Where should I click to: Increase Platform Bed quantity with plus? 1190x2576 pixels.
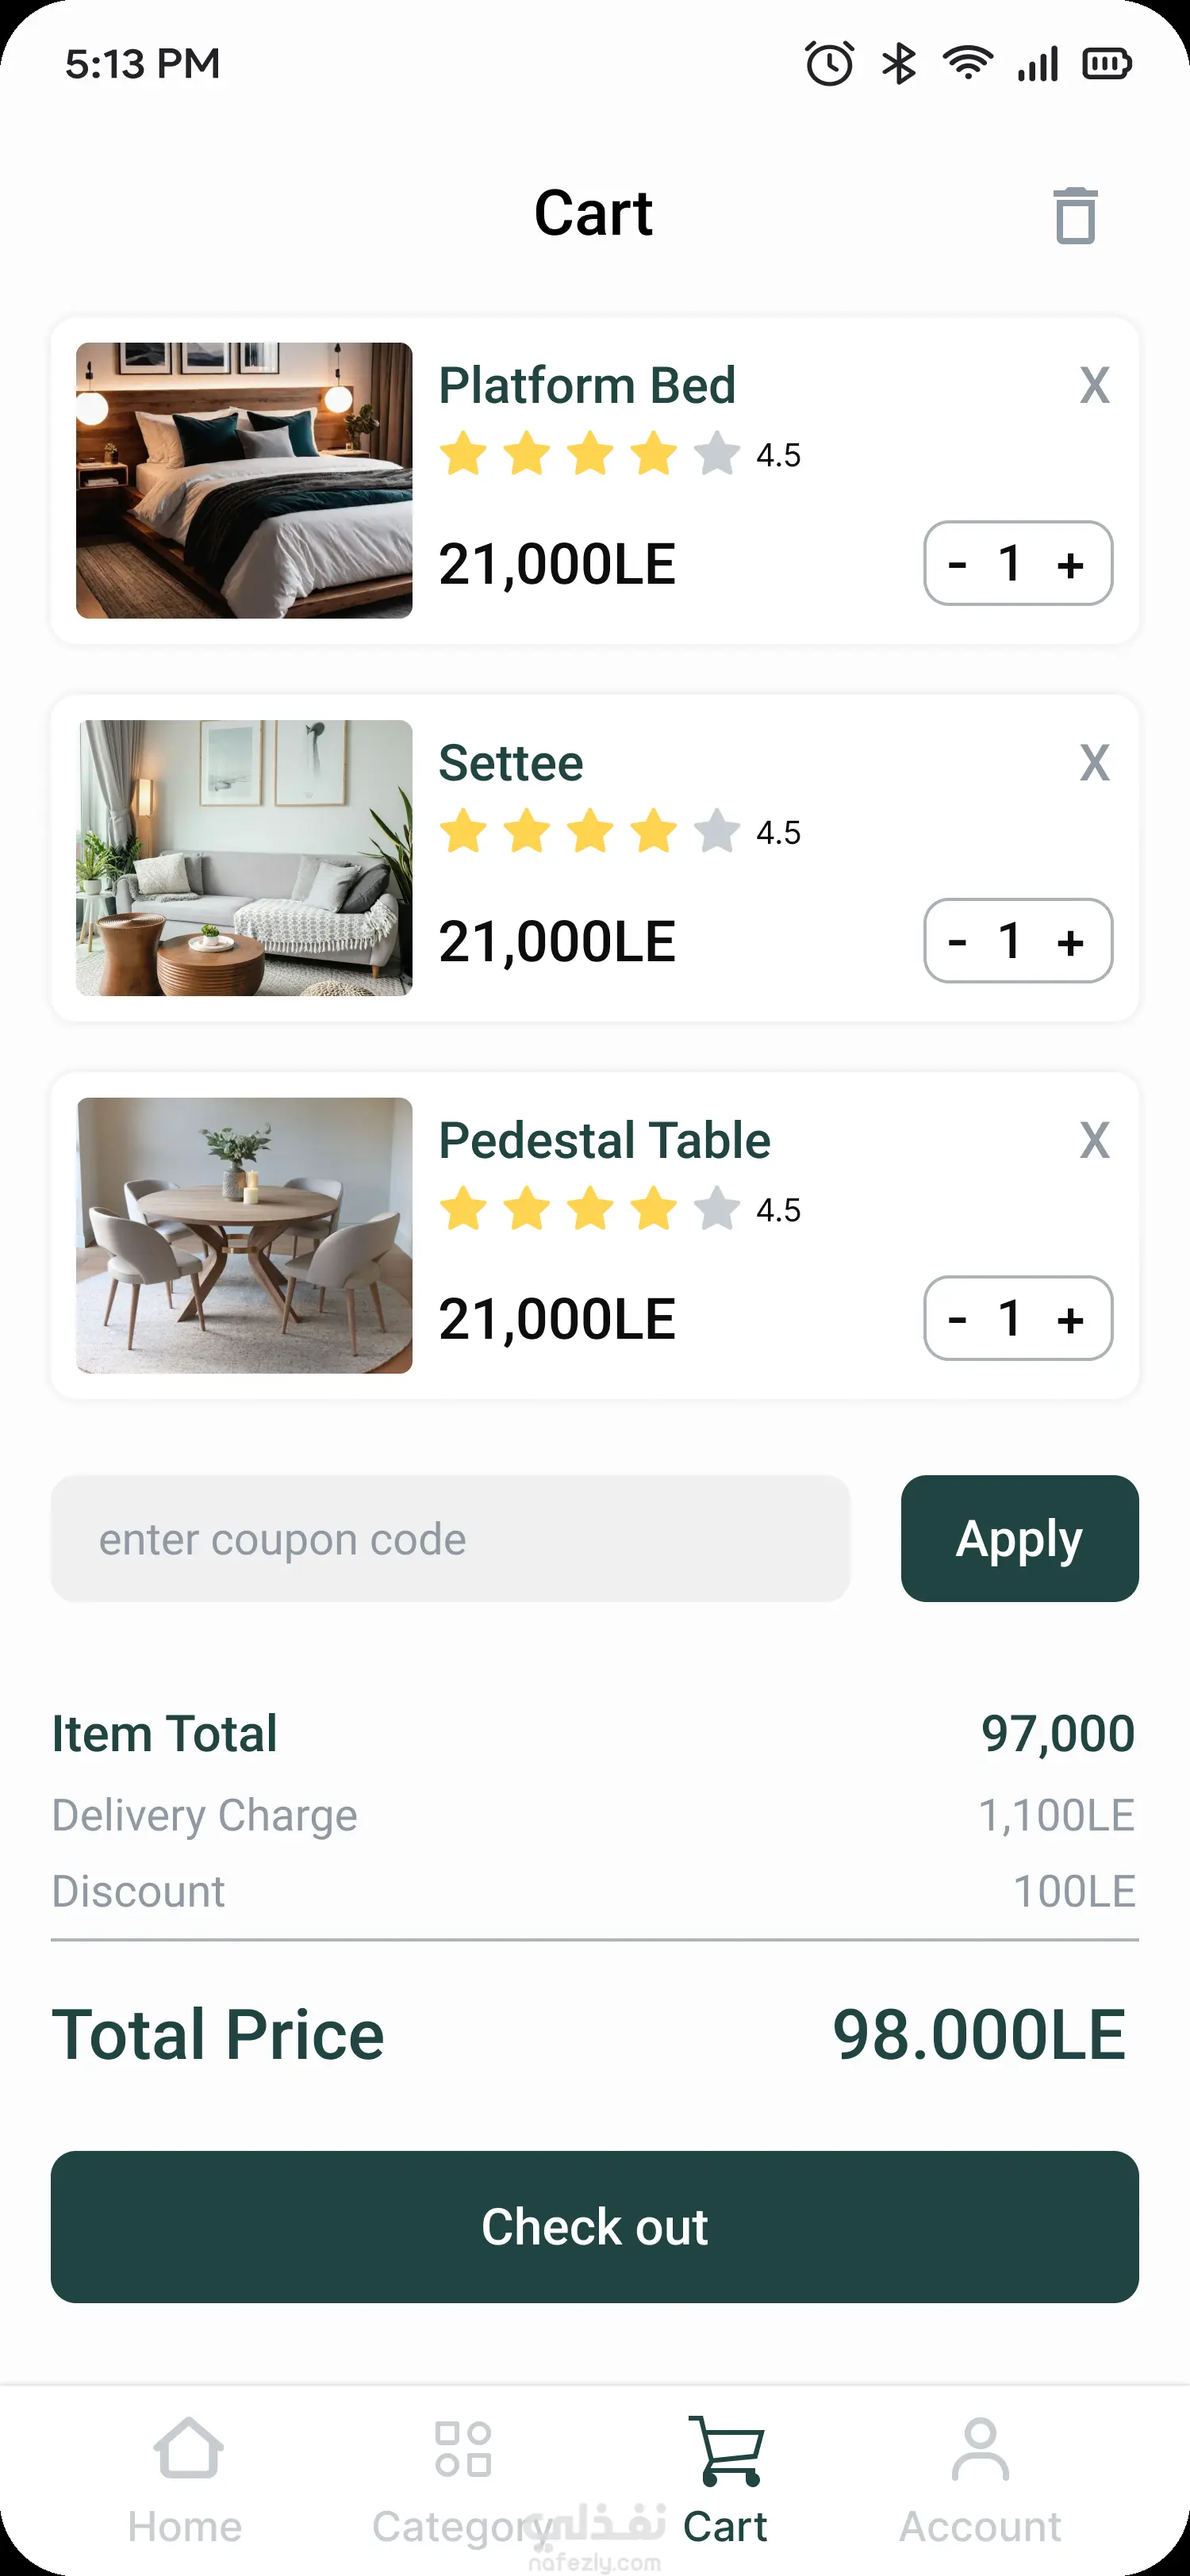tap(1070, 565)
